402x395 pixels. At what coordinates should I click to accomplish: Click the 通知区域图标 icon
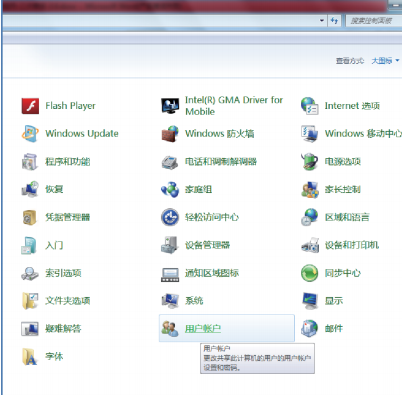[x=170, y=274]
